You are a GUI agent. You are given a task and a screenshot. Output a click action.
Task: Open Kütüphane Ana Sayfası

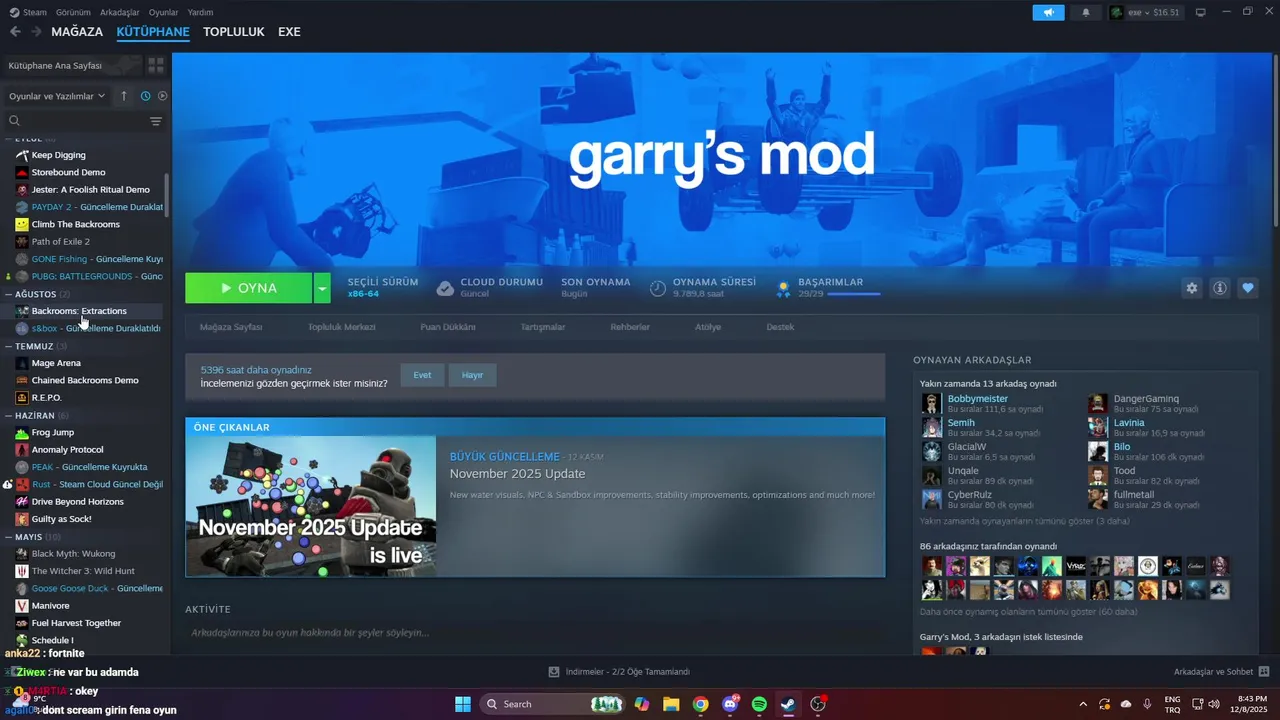[72, 65]
